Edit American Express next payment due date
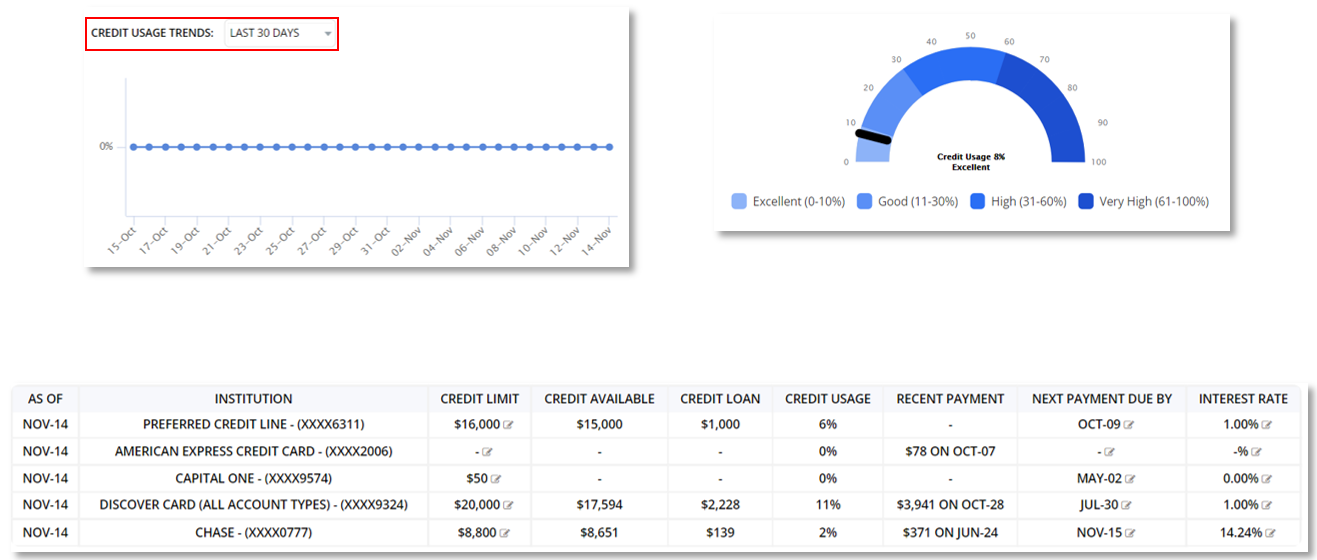 [1109, 452]
